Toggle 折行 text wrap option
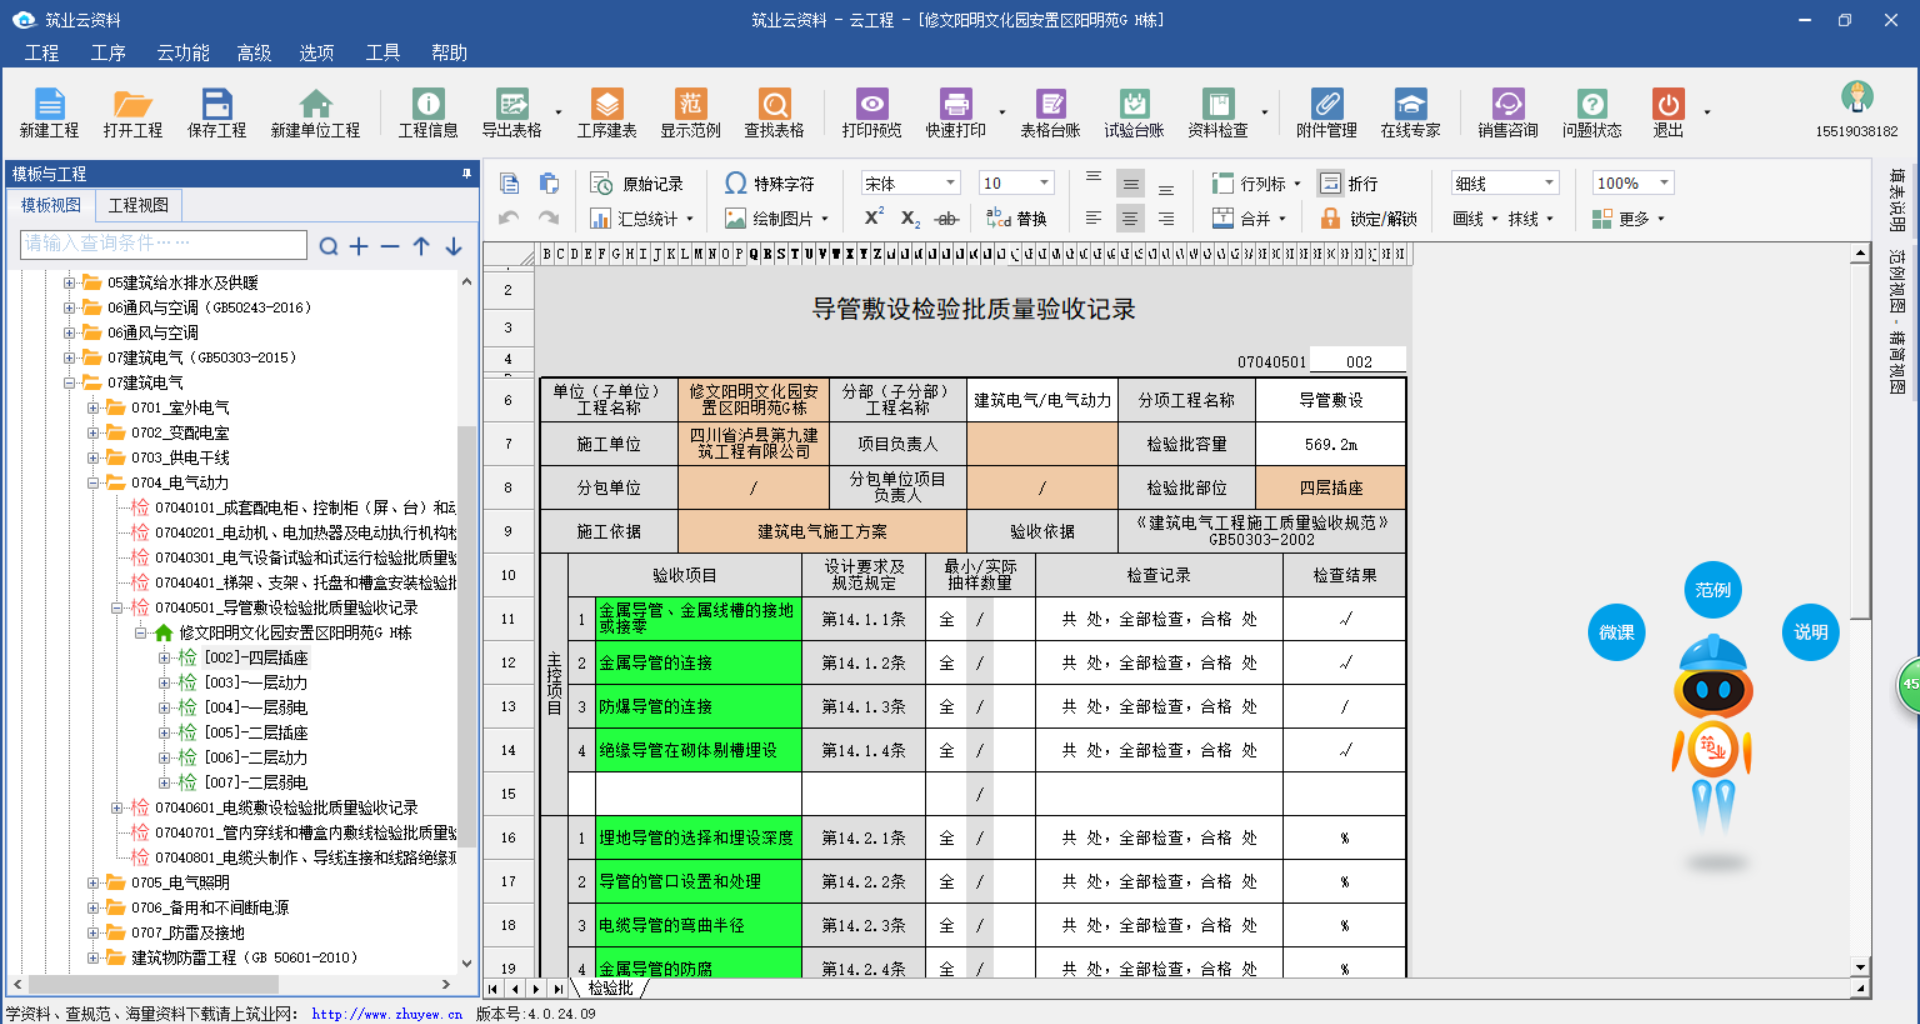This screenshot has height=1024, width=1920. click(x=1349, y=184)
